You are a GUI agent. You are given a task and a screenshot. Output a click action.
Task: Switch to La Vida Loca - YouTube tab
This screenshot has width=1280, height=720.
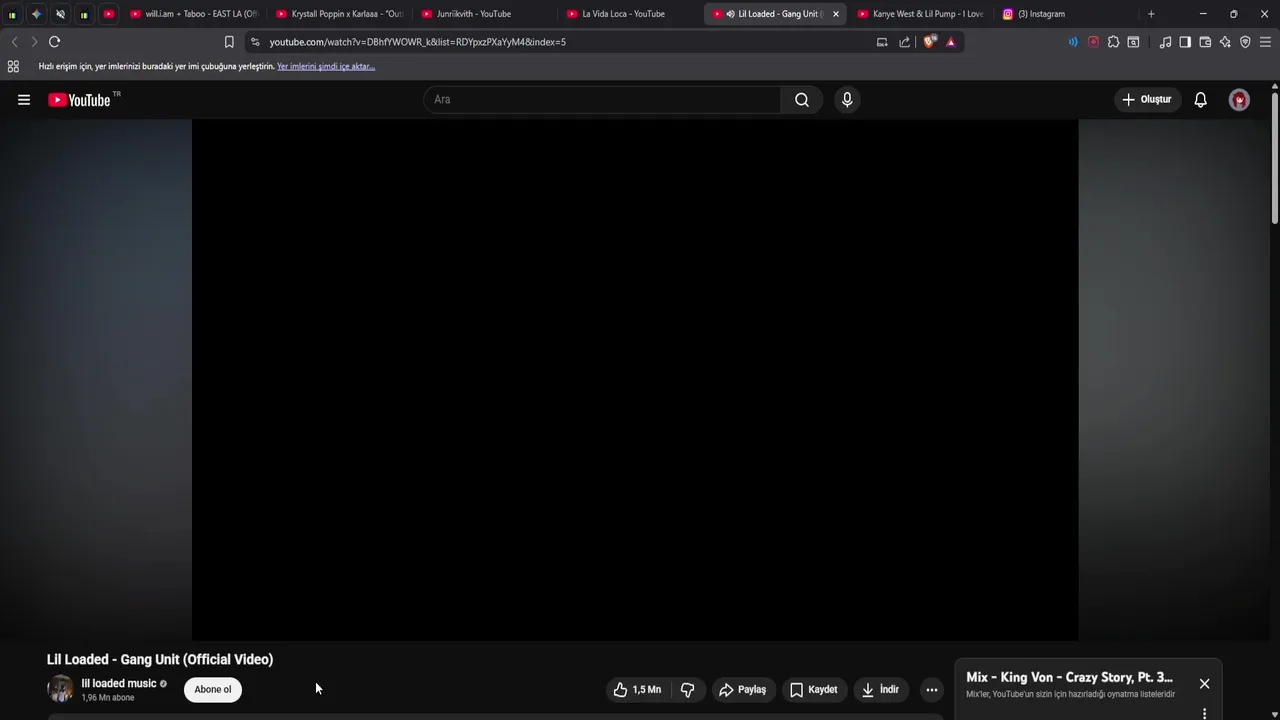tap(629, 14)
